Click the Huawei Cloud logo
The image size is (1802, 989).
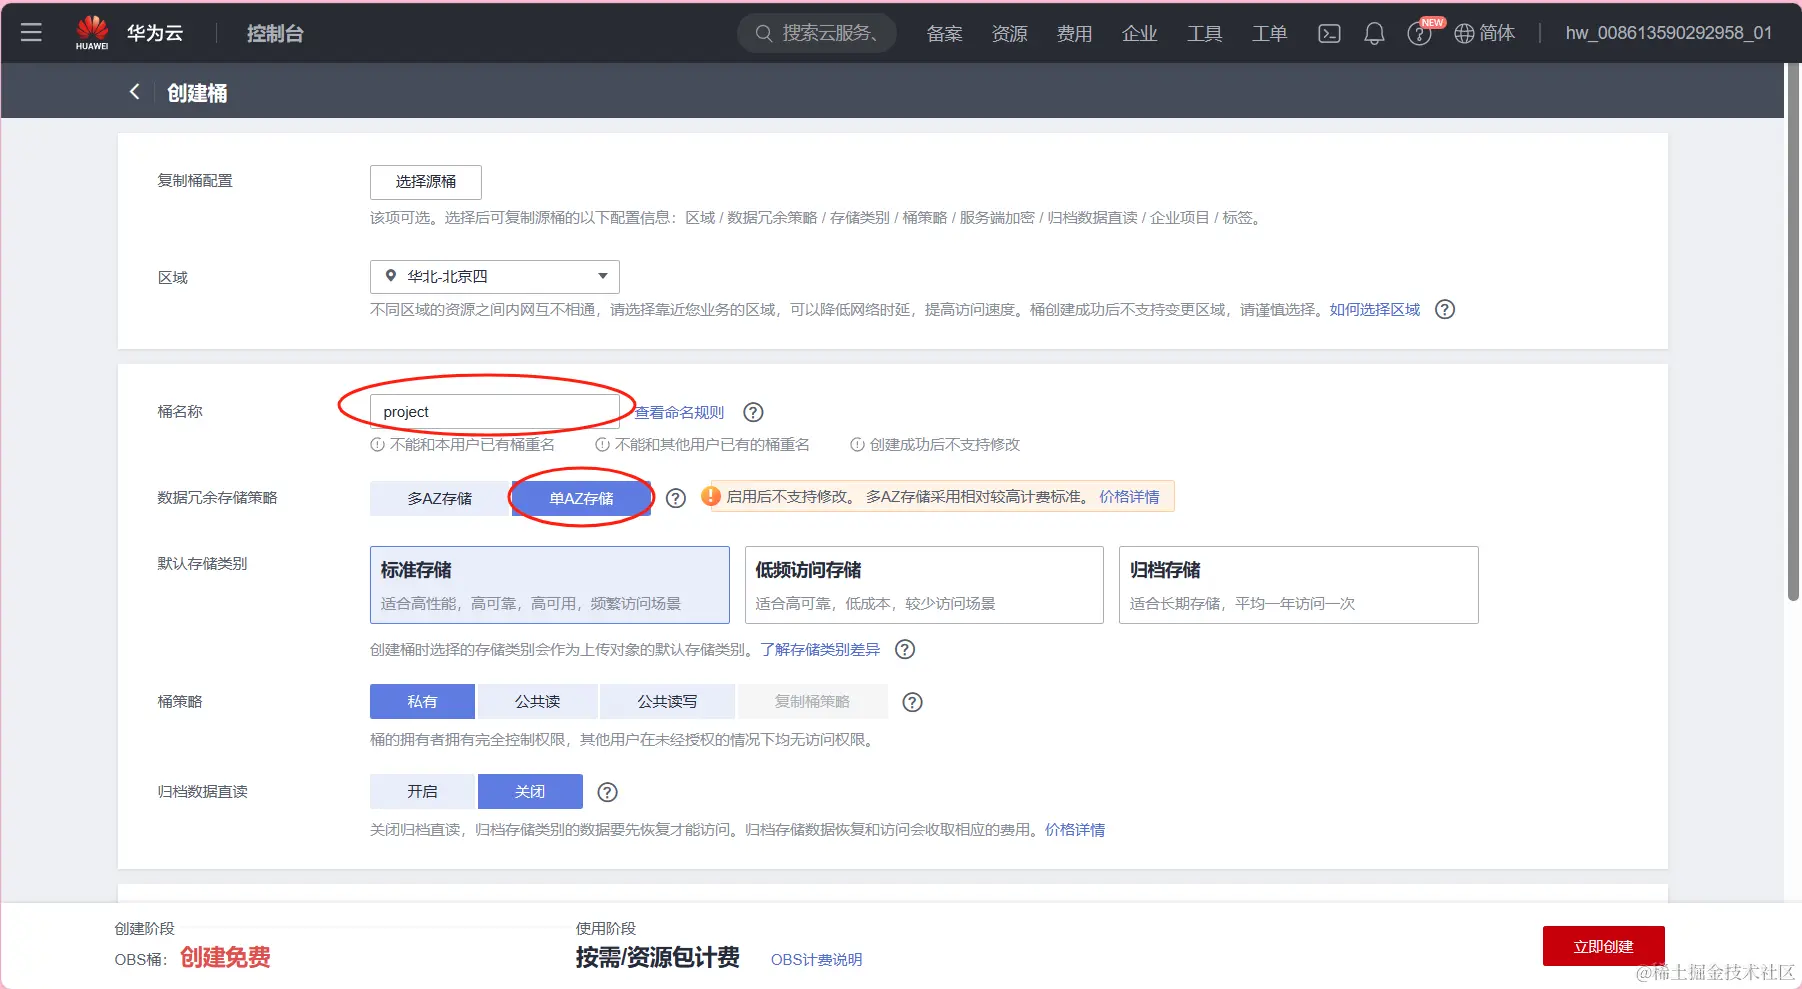[x=92, y=33]
